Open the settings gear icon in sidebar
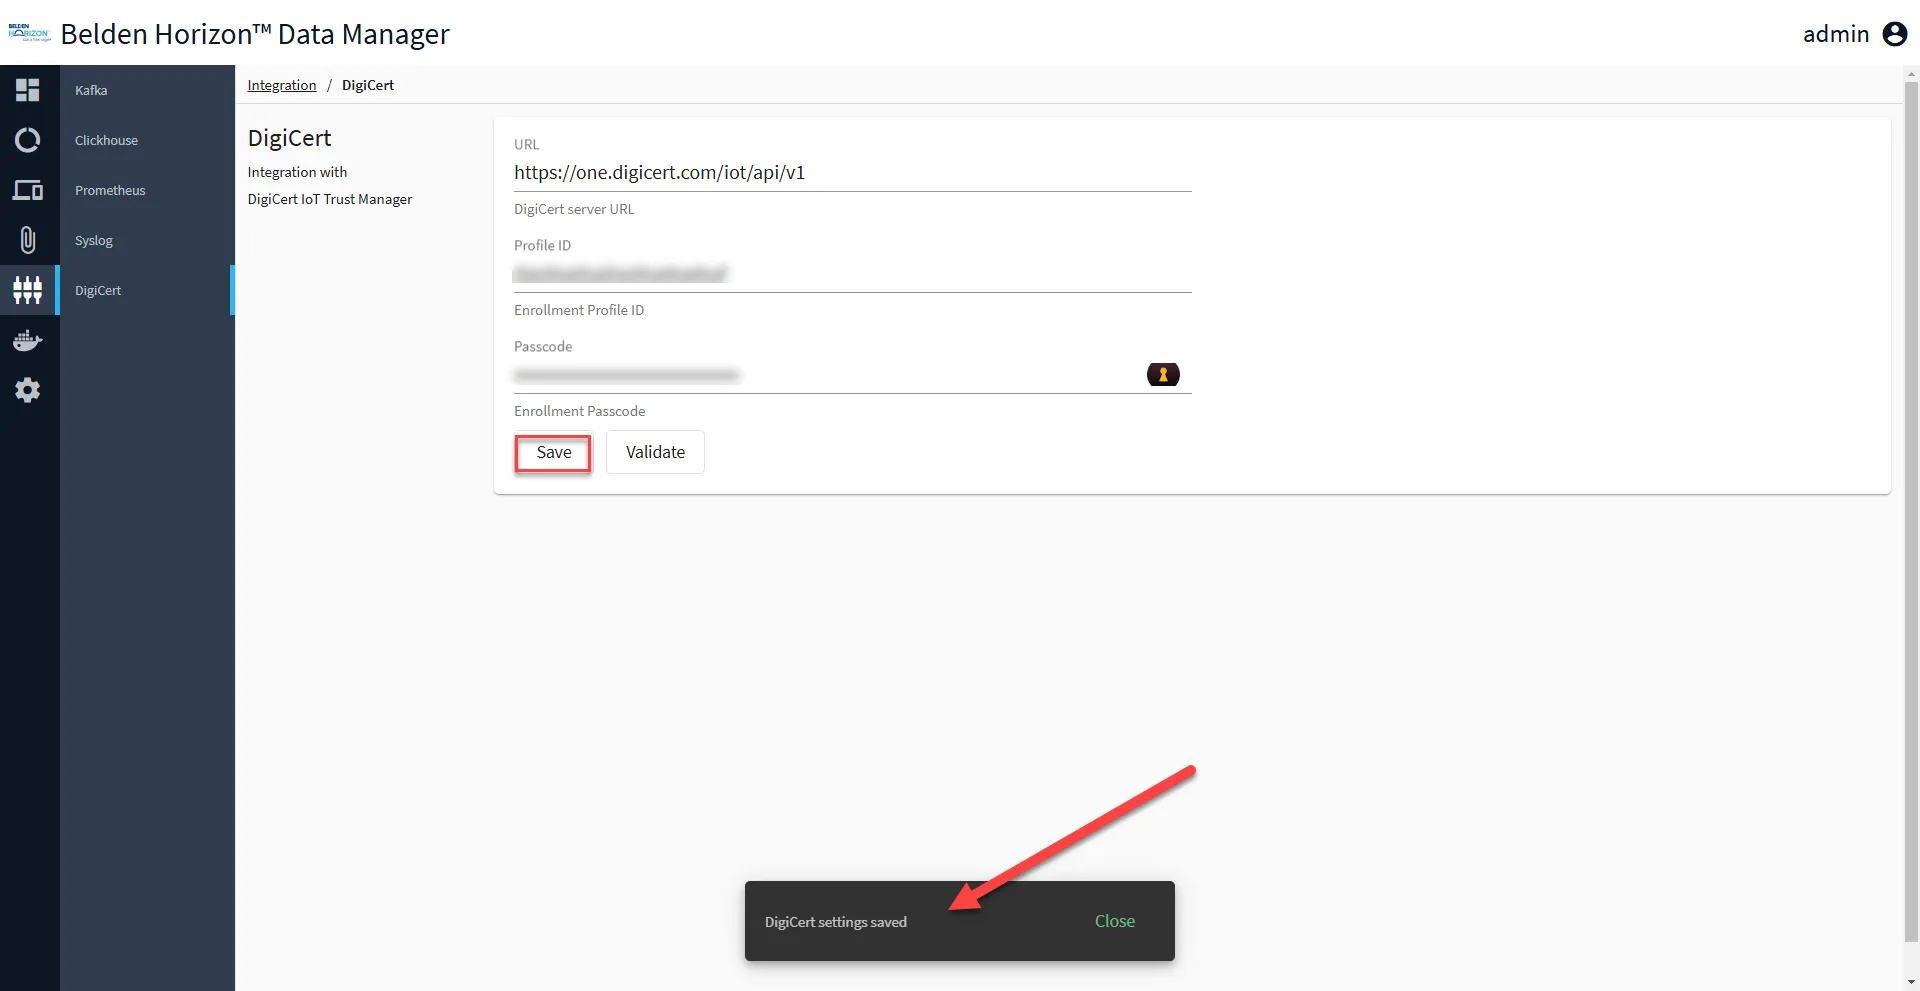Screen dimensions: 1920x991 pyautogui.click(x=28, y=390)
